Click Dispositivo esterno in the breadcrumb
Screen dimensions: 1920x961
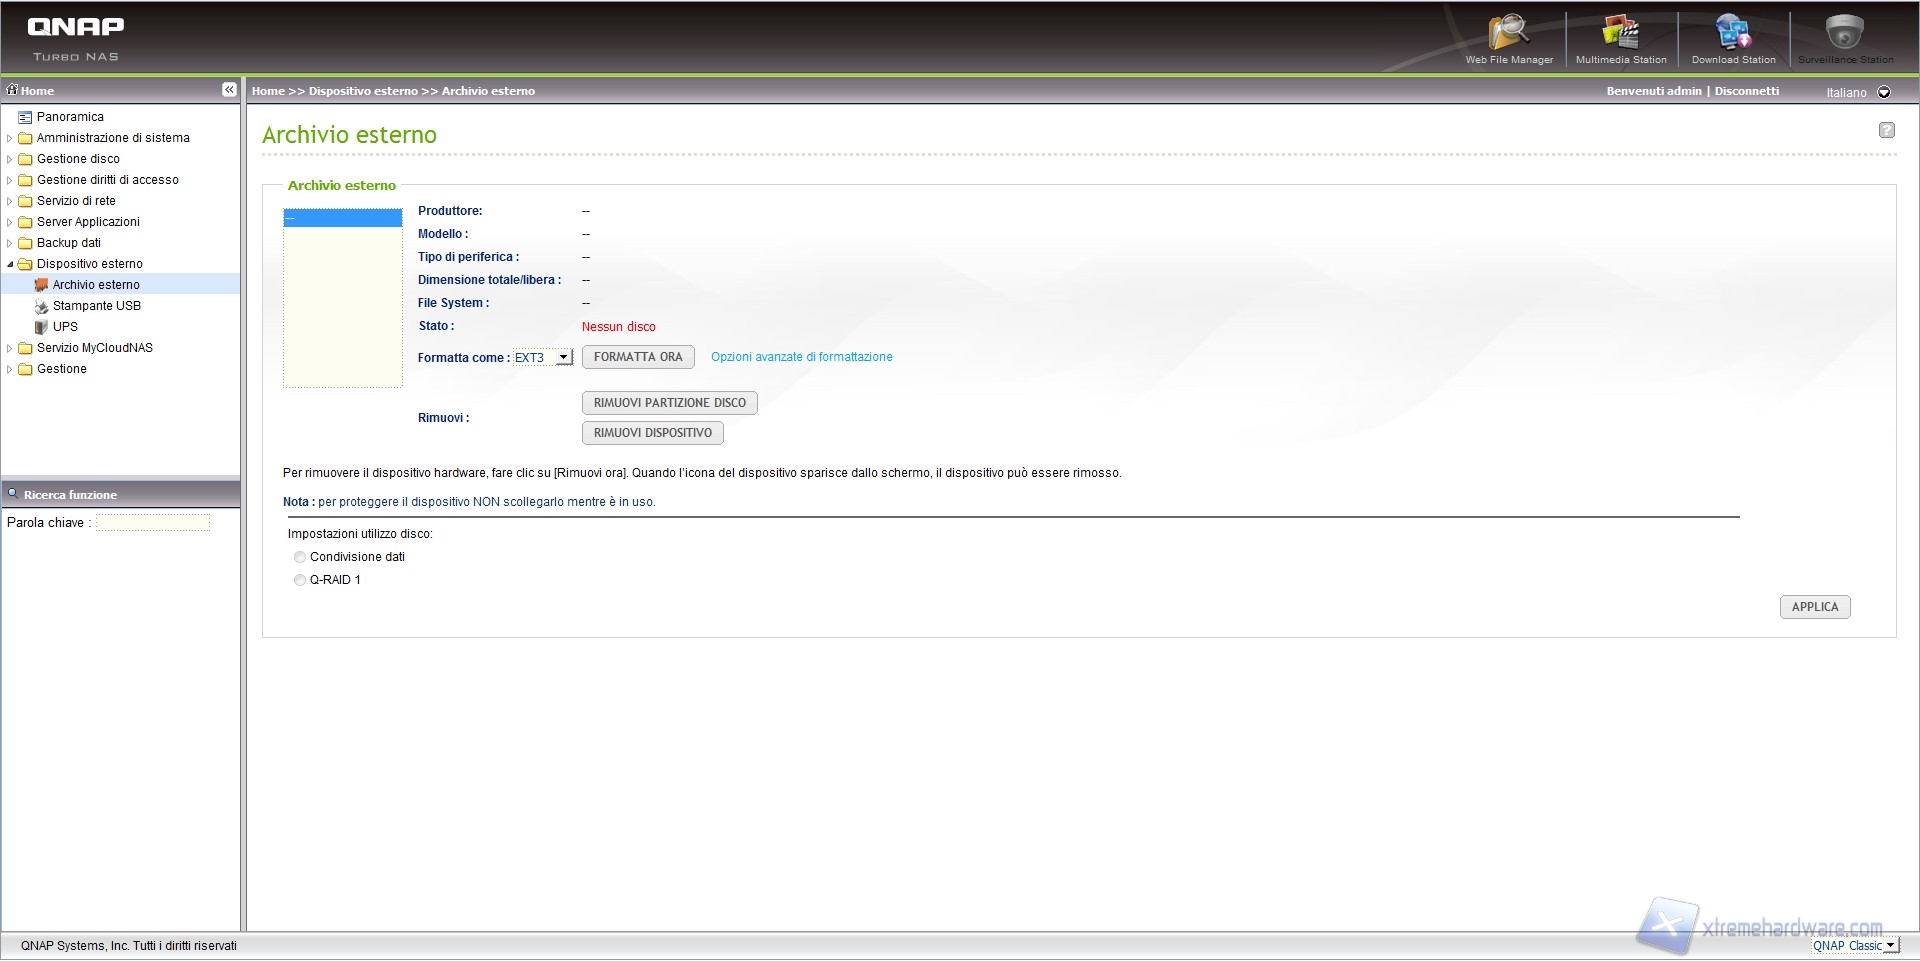[x=363, y=91]
